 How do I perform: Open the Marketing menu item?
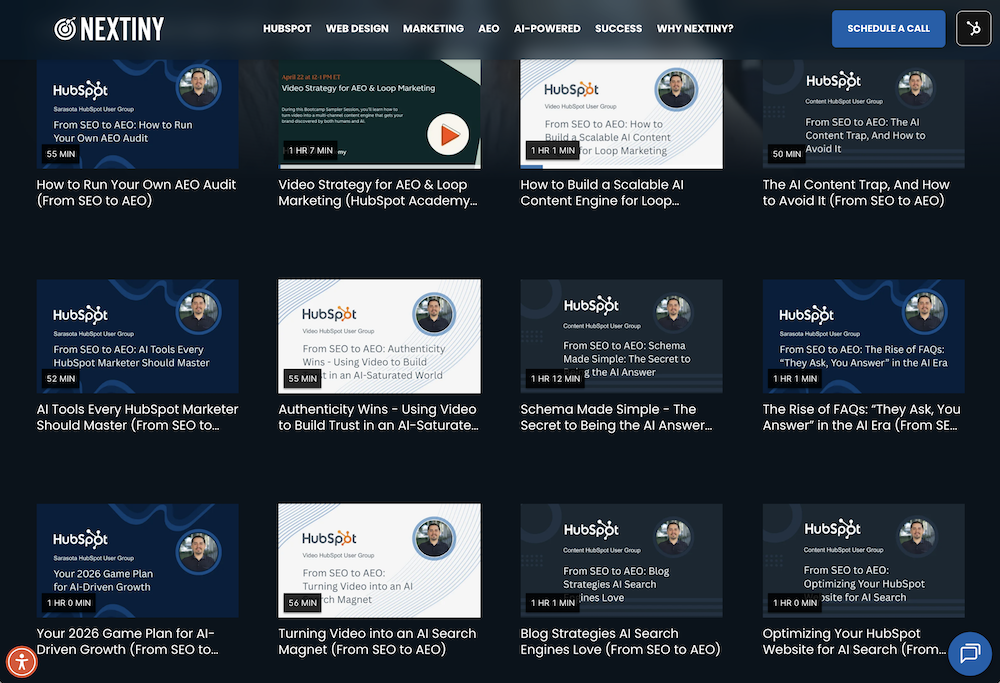433,29
